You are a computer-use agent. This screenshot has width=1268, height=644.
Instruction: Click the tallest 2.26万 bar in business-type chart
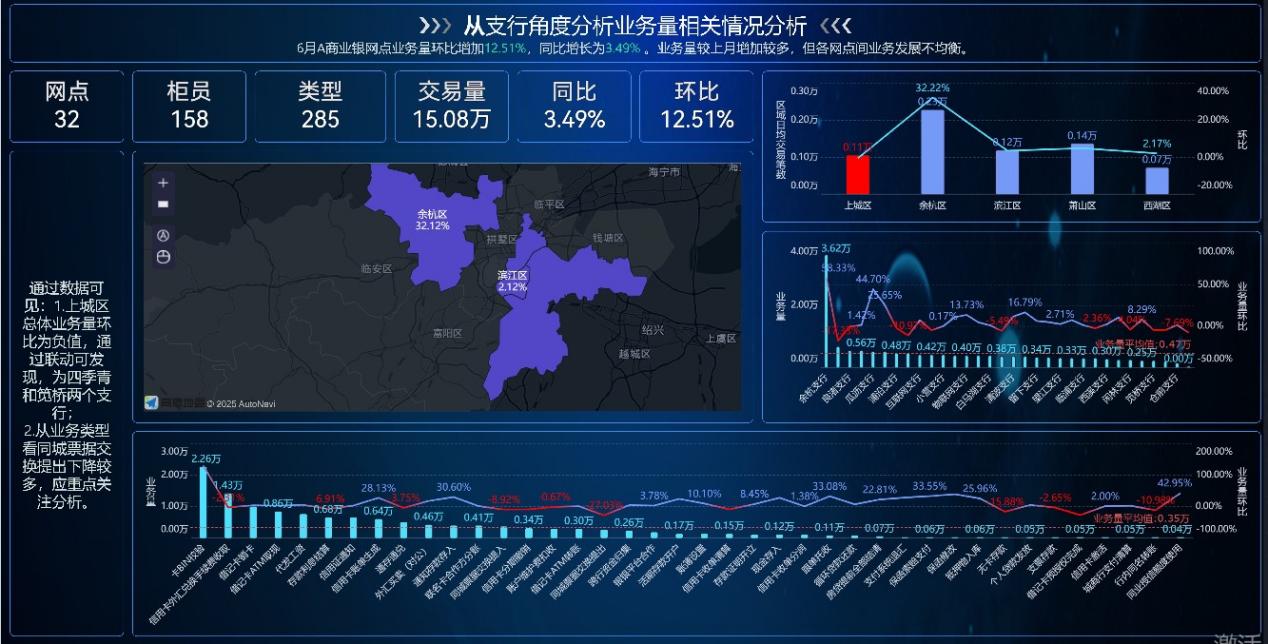coord(204,502)
